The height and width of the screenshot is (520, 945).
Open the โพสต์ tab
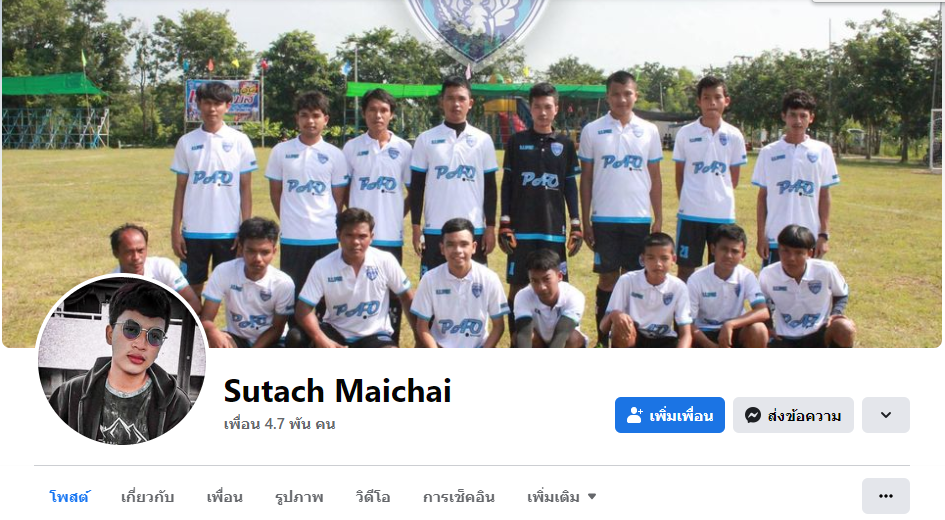(x=69, y=497)
